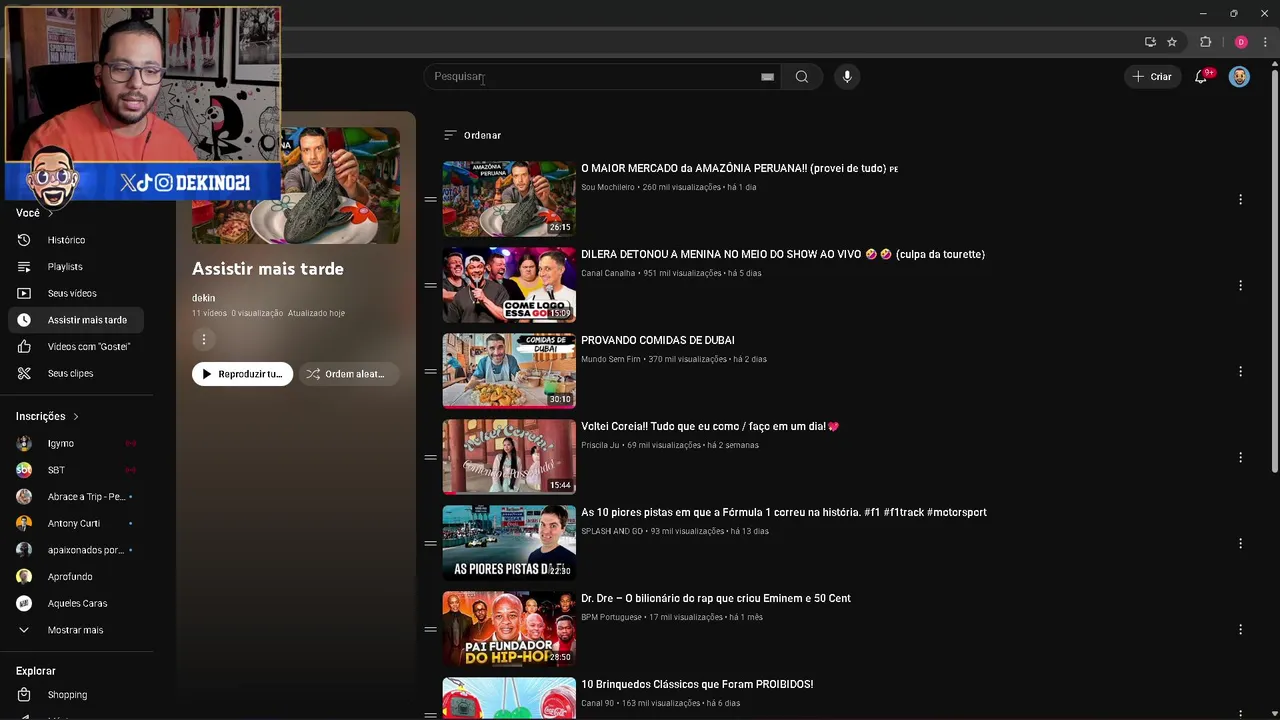The height and width of the screenshot is (720, 1280).
Task: Open SBT subscription channel
Action: (76, 470)
